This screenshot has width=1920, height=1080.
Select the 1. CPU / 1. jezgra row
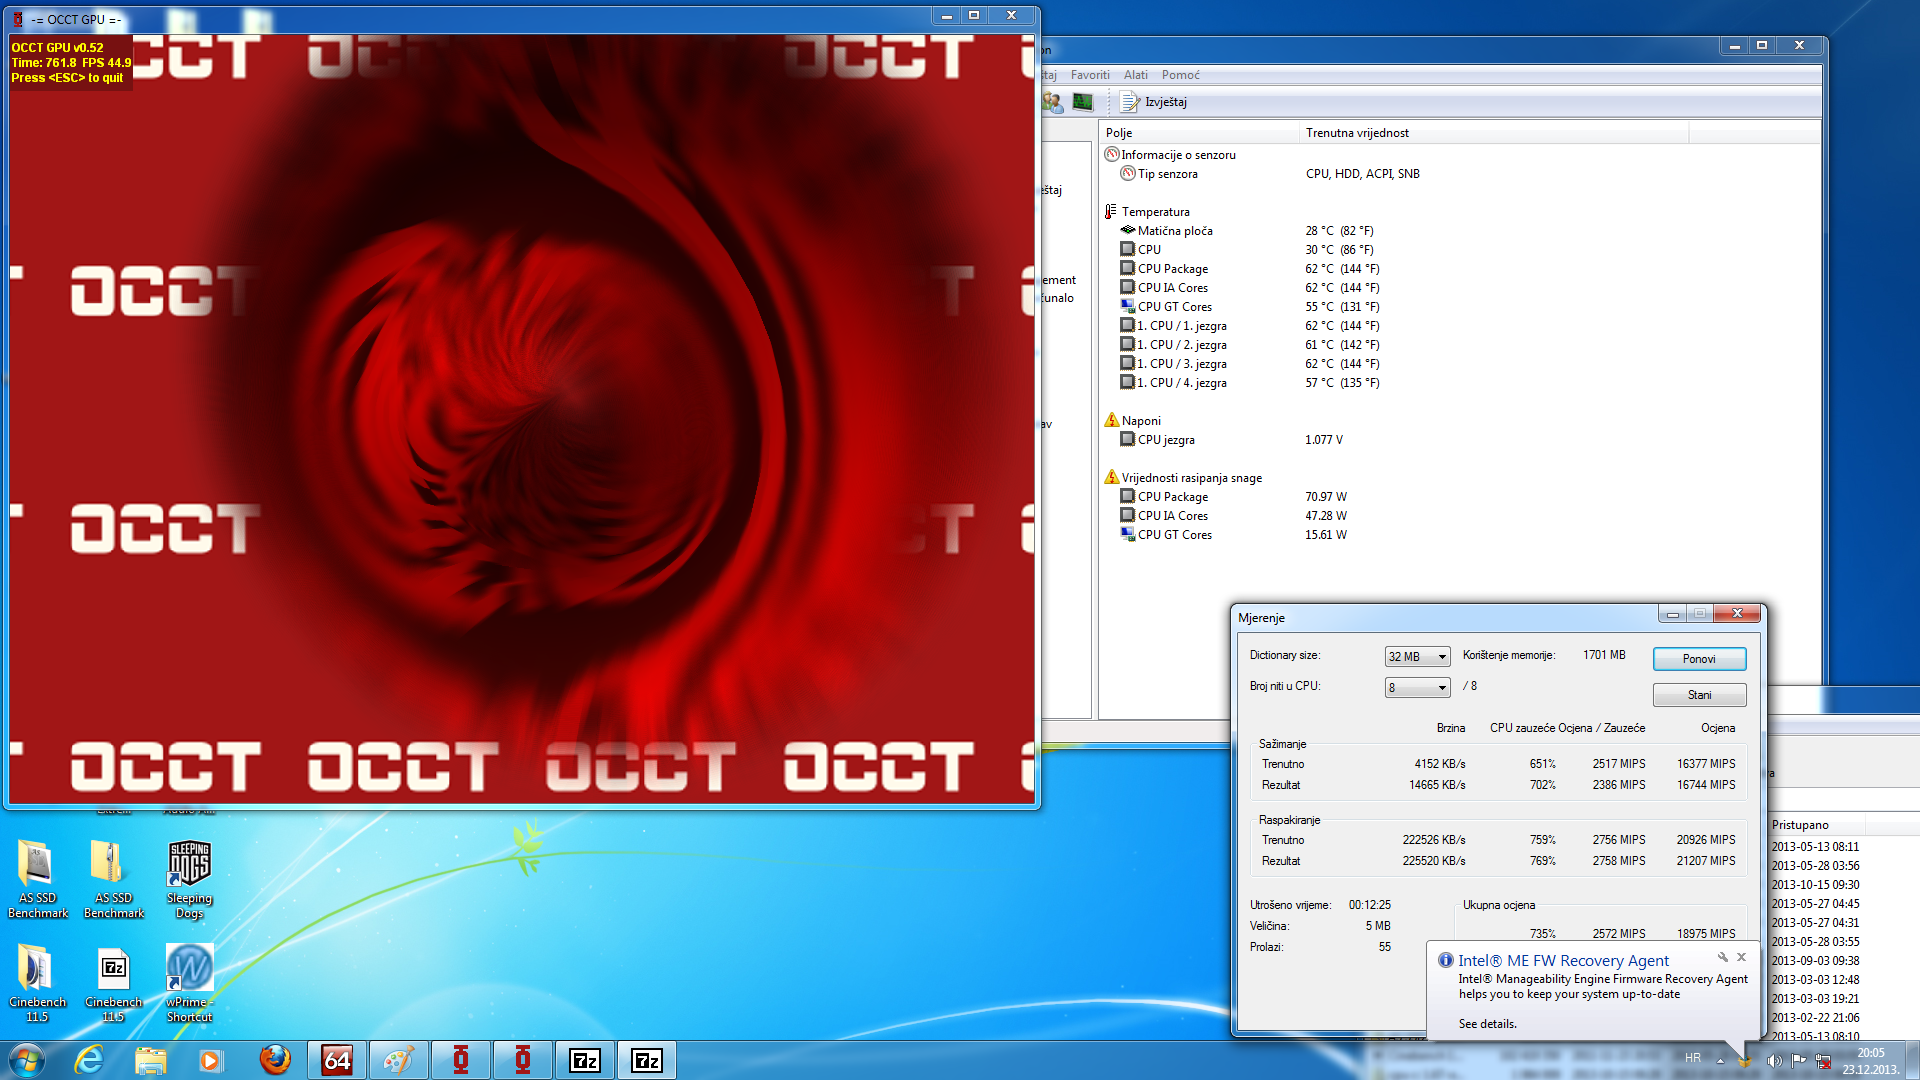coord(1460,326)
